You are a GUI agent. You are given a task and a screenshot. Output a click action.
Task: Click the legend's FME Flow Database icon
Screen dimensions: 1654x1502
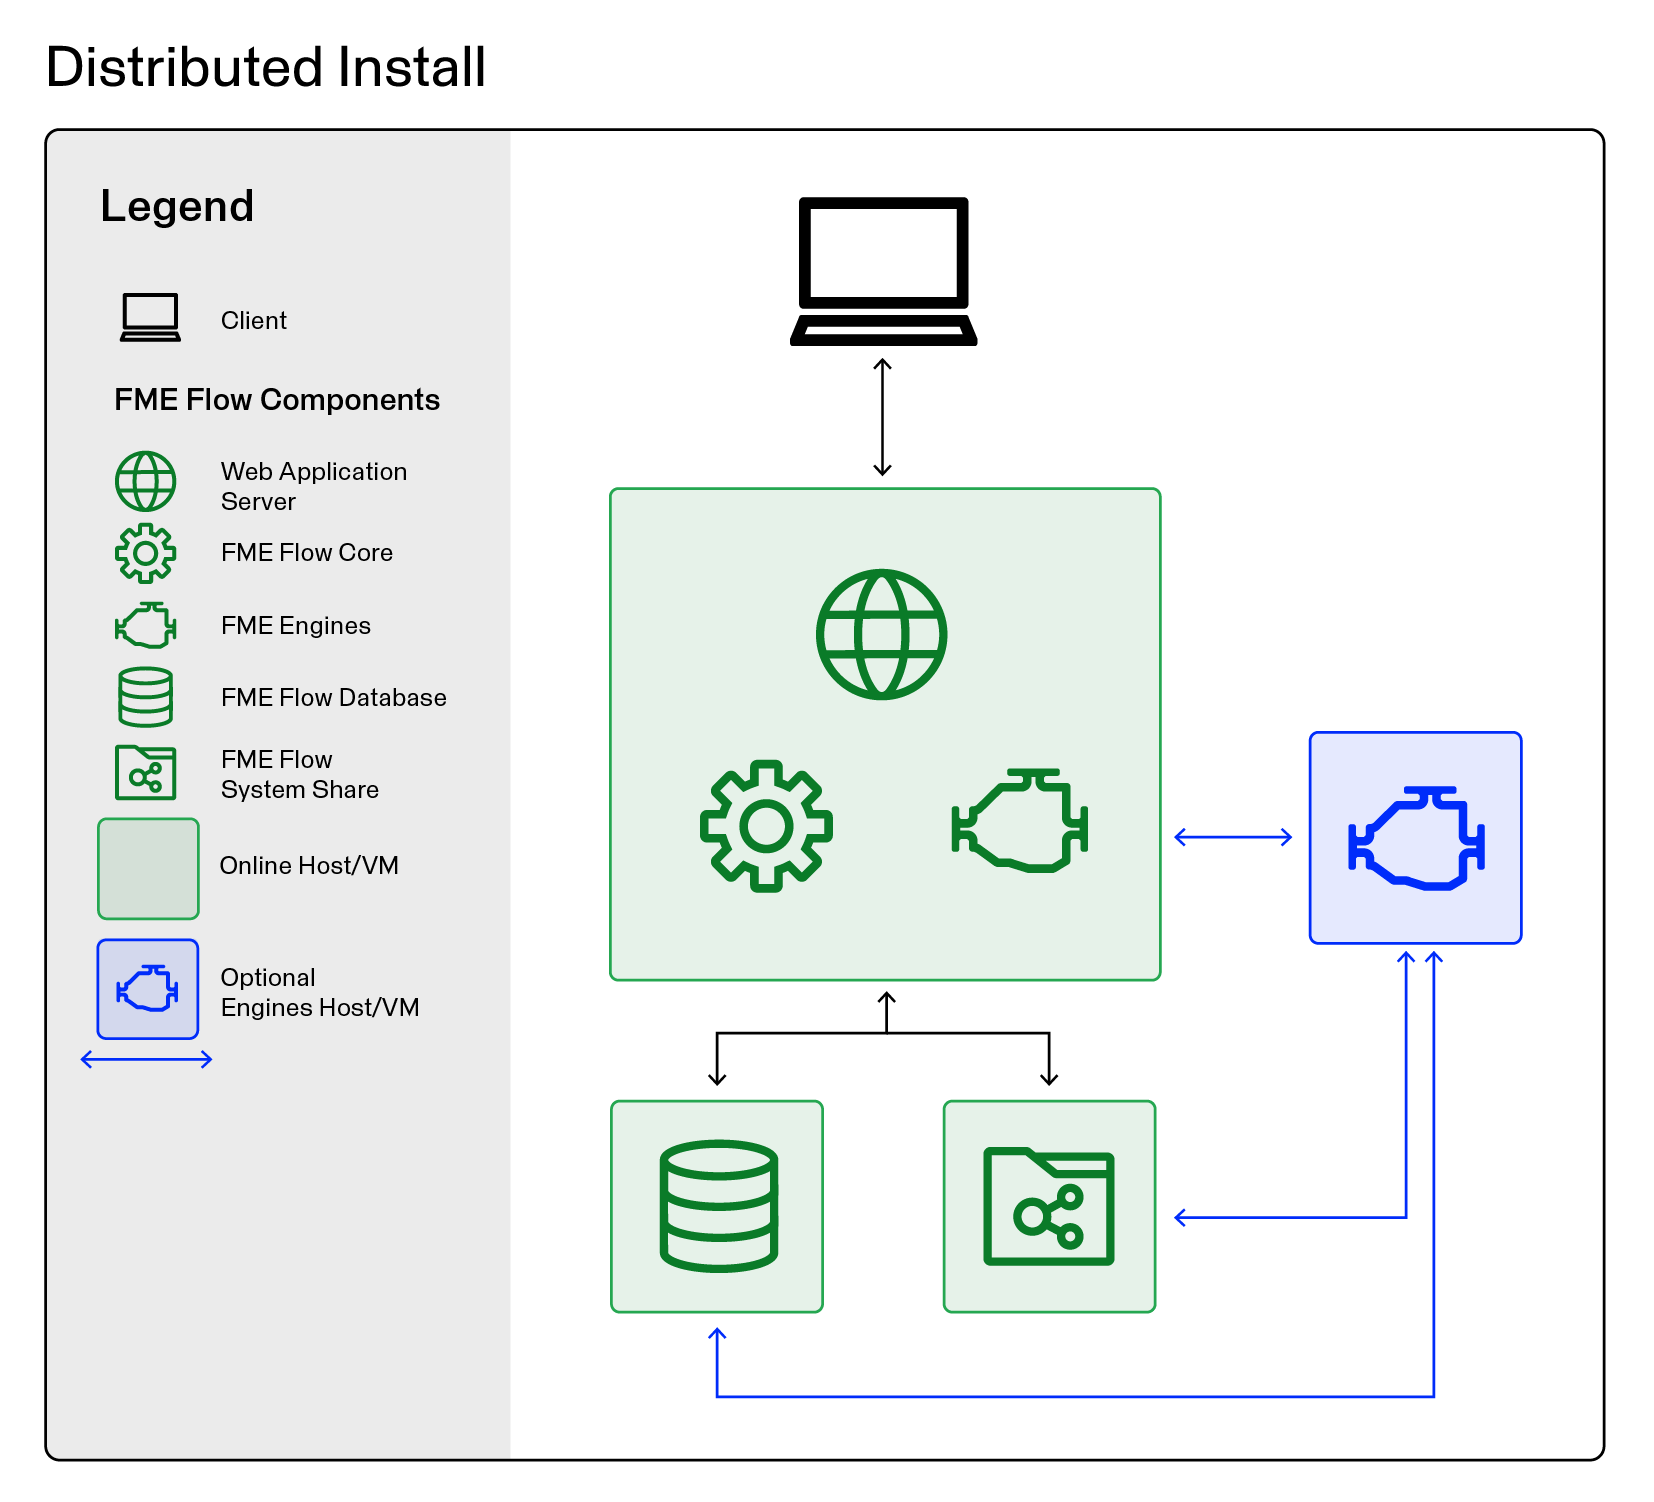tap(146, 697)
